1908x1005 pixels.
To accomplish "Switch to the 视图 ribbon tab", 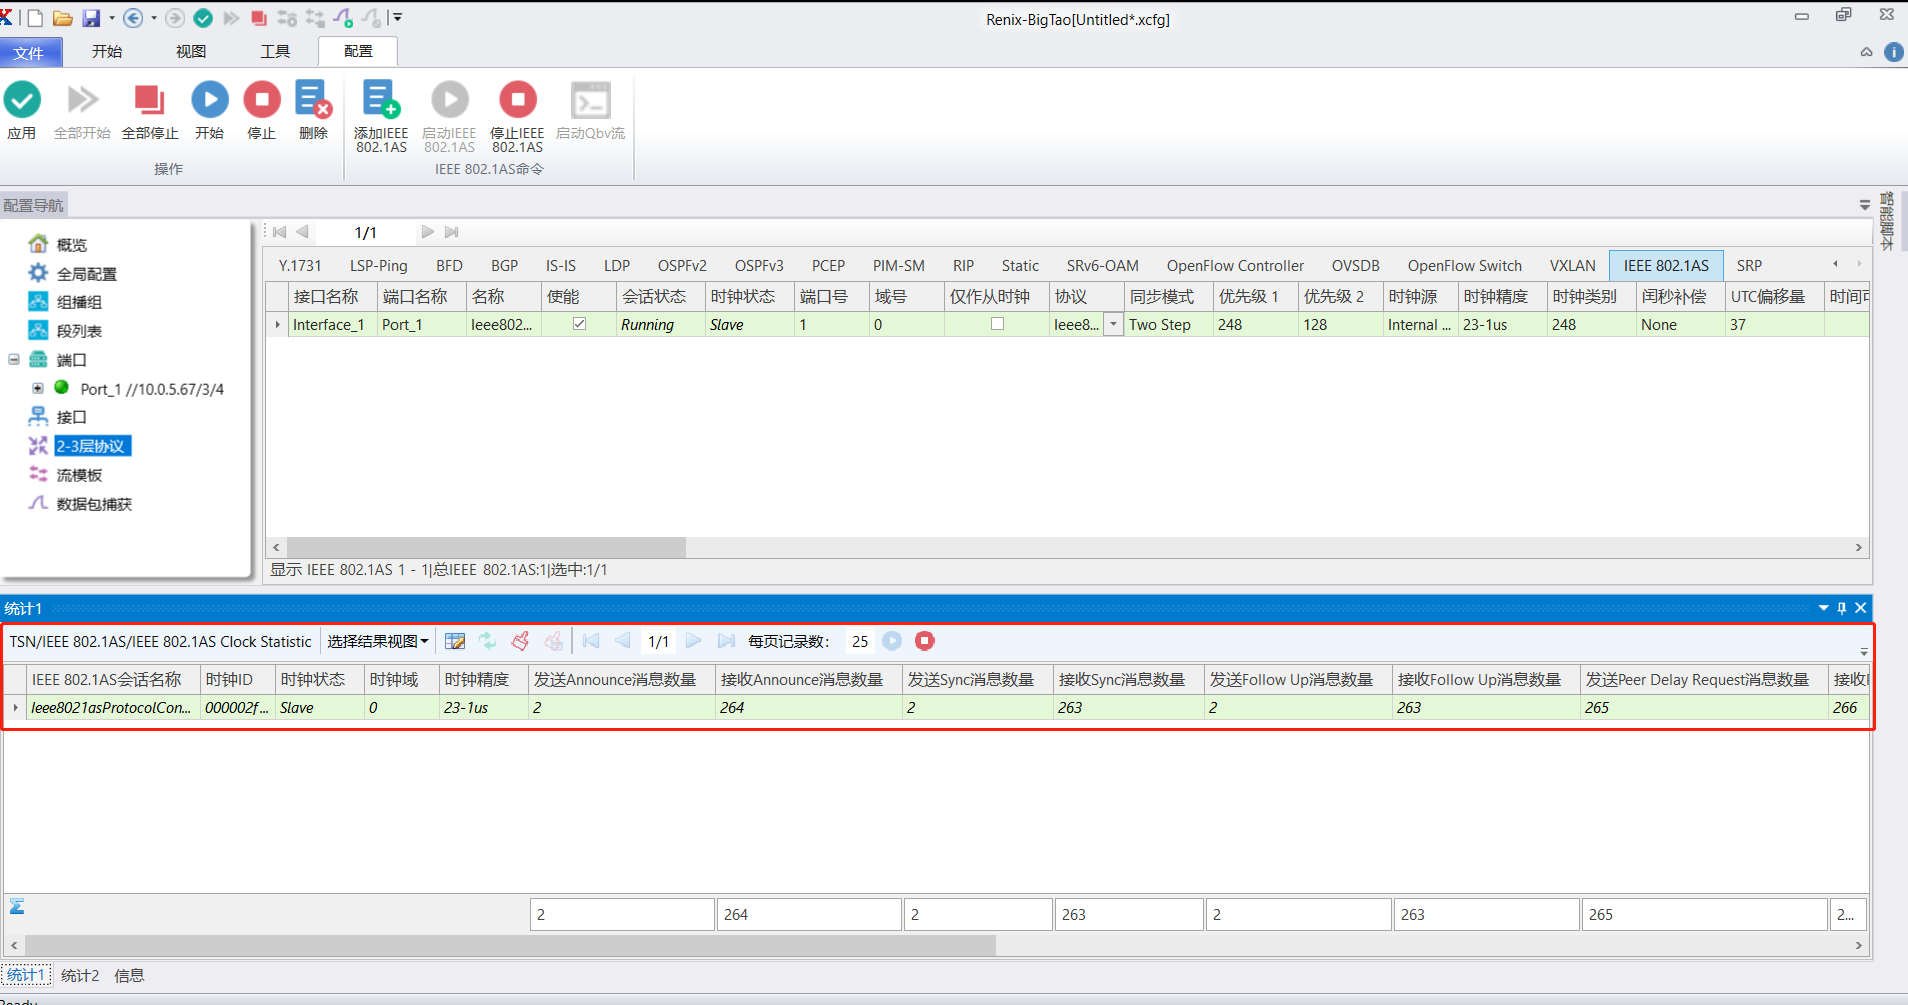I will [191, 51].
